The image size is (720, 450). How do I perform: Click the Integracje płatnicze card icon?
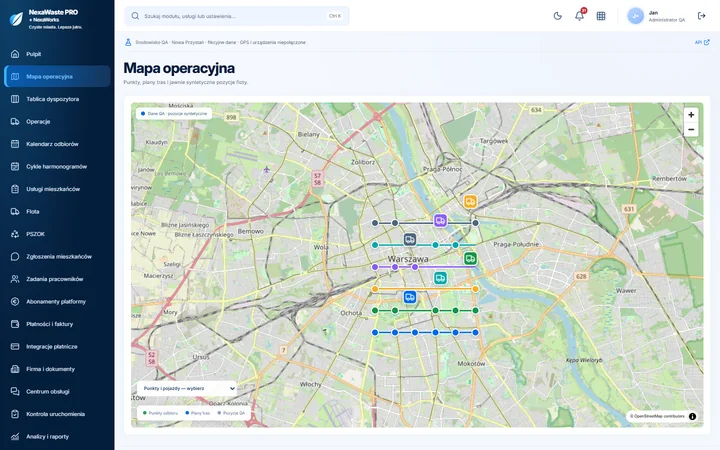pyautogui.click(x=15, y=346)
